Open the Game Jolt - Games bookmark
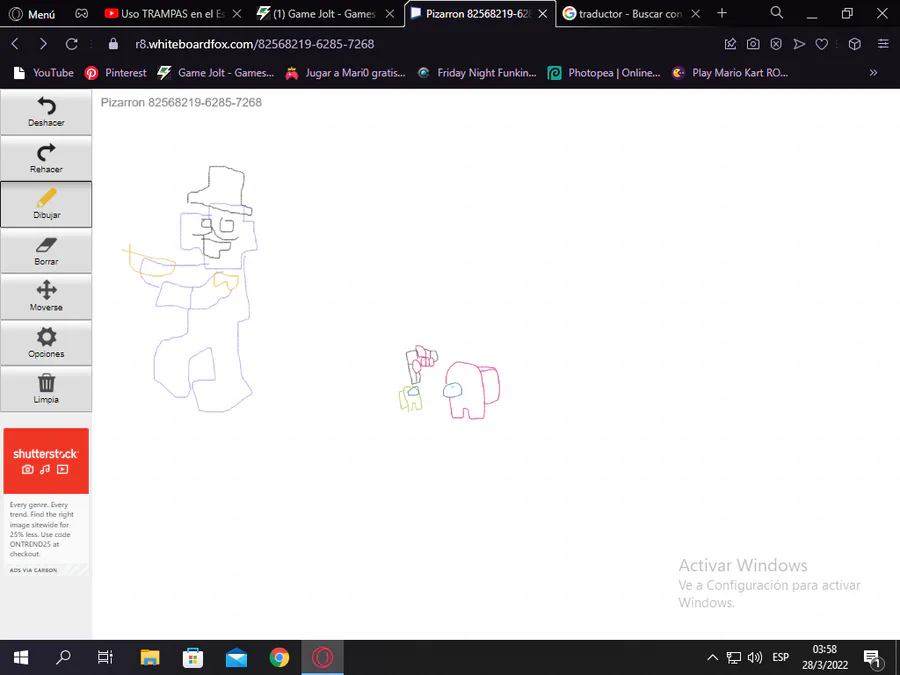900x675 pixels. 216,73
